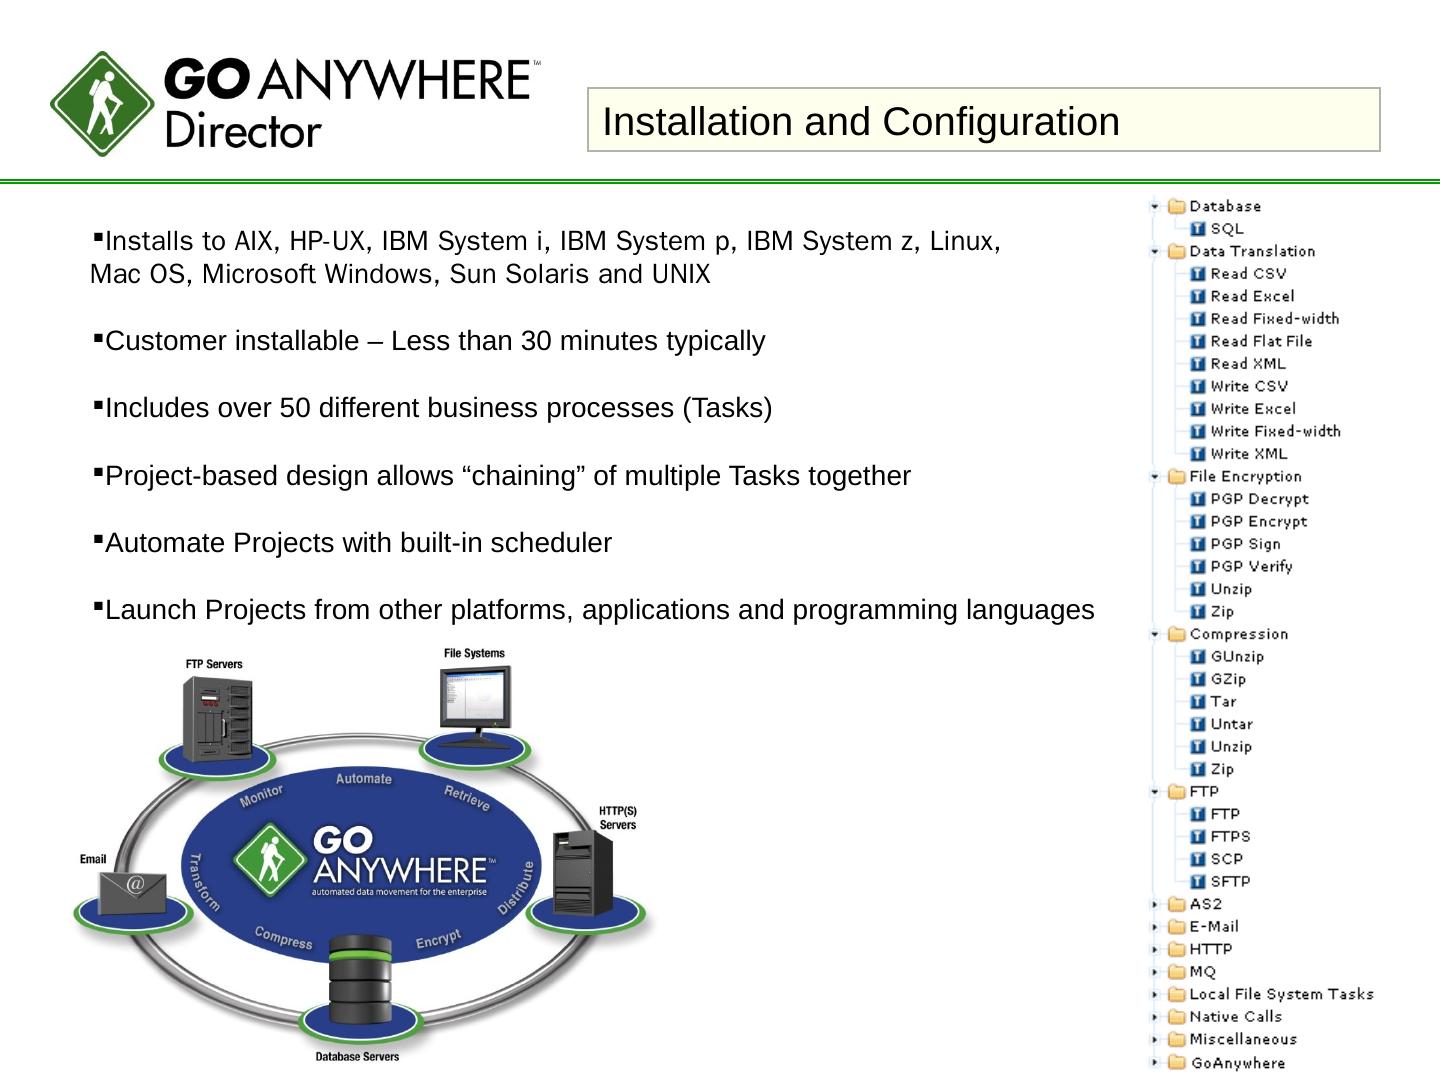Click the FTP Servers tower icon

[218, 720]
